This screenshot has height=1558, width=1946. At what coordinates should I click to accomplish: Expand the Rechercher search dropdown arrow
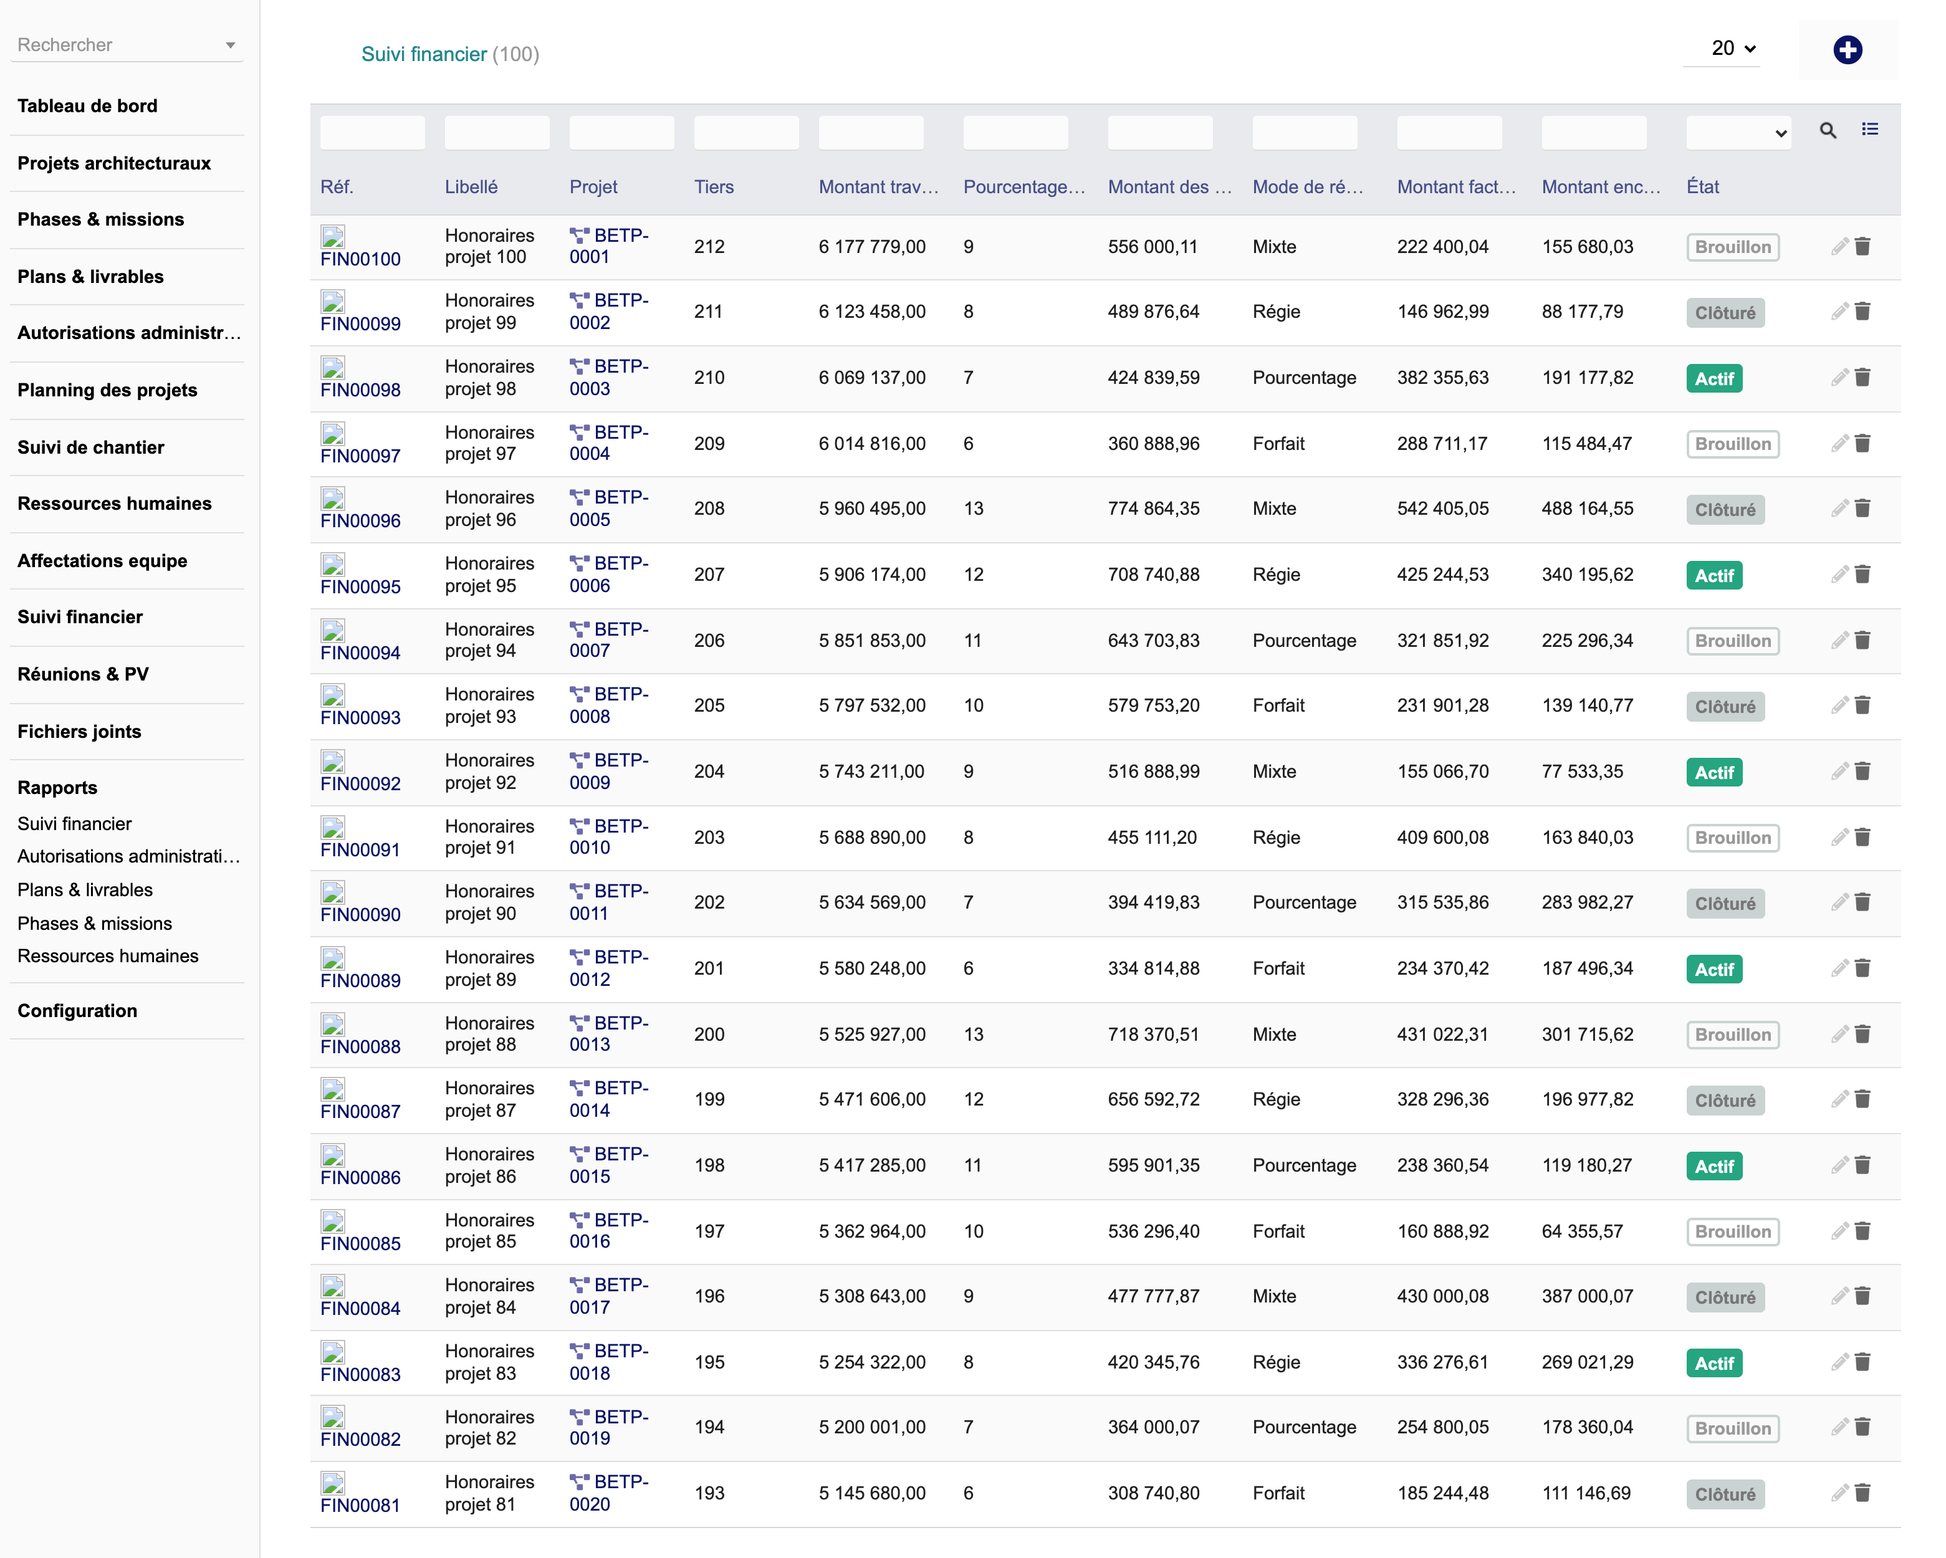point(230,45)
